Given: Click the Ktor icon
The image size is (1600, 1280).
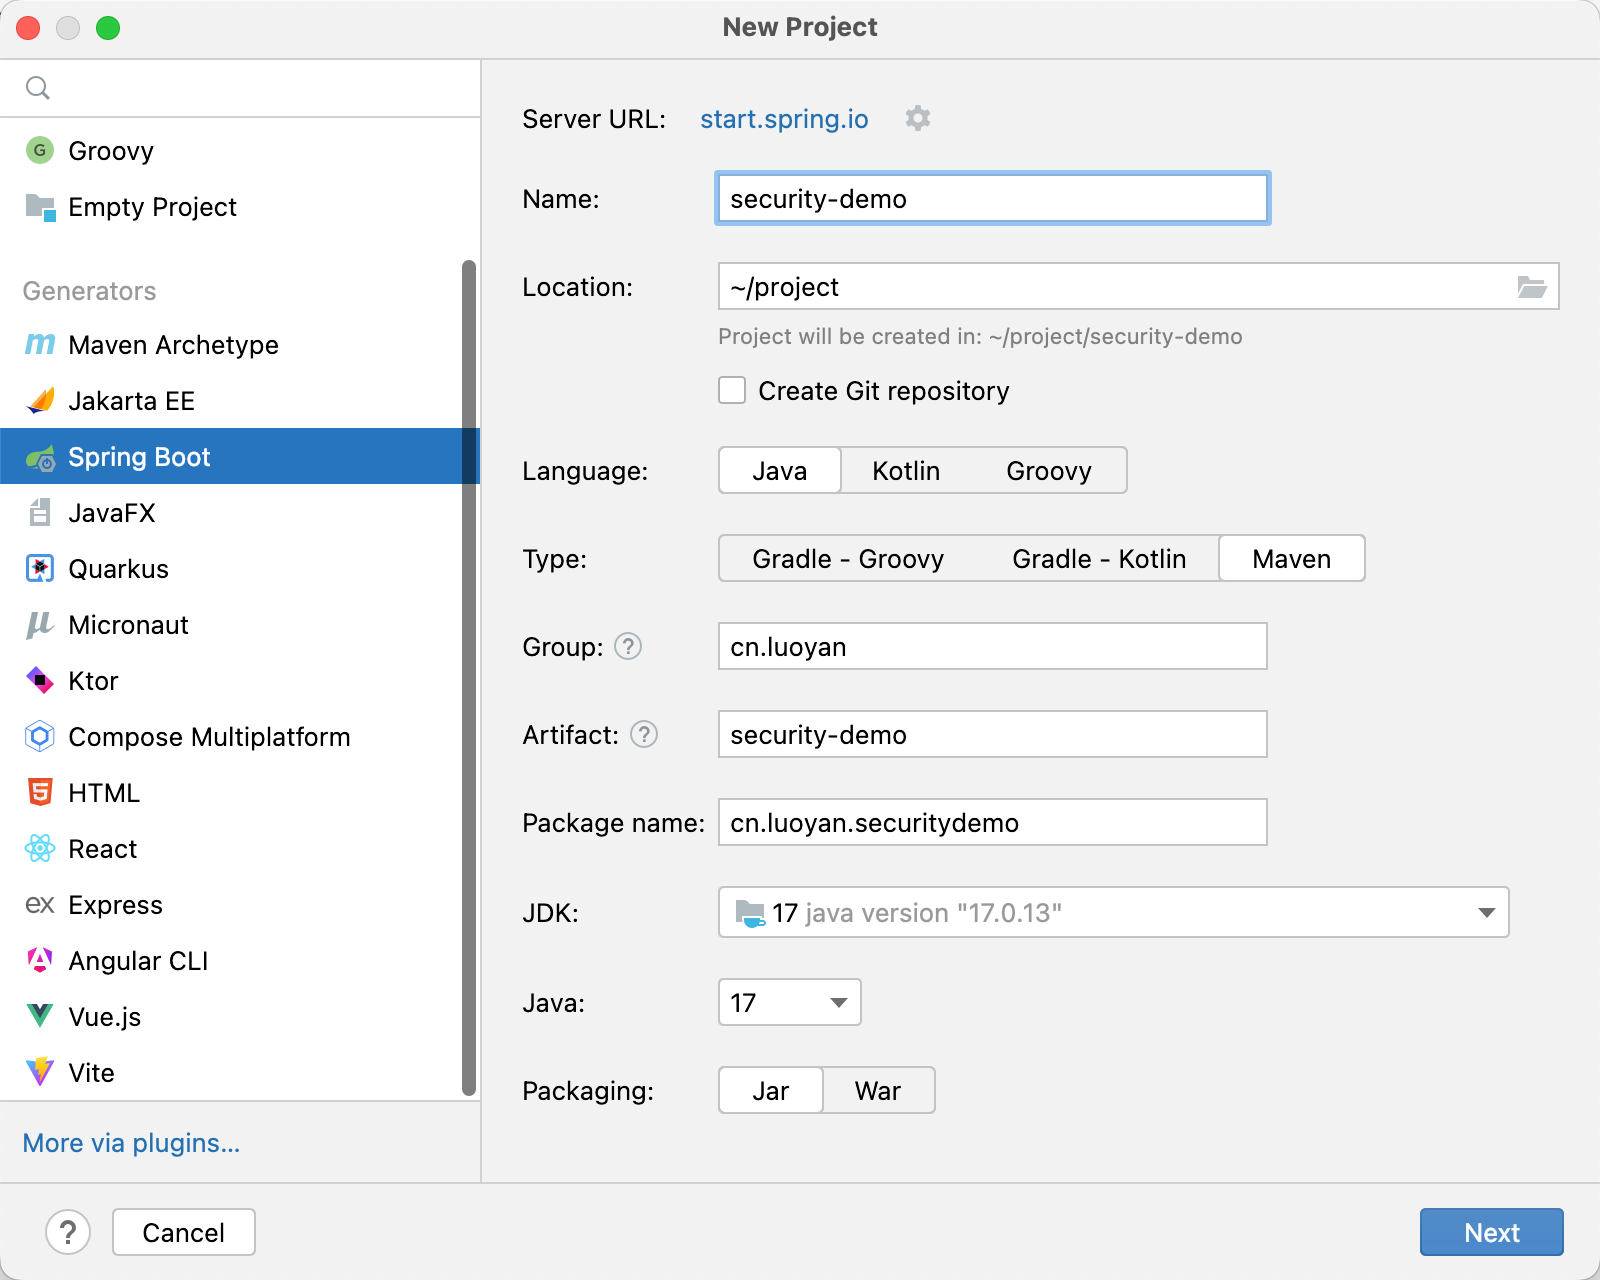Looking at the screenshot, I should 40,681.
